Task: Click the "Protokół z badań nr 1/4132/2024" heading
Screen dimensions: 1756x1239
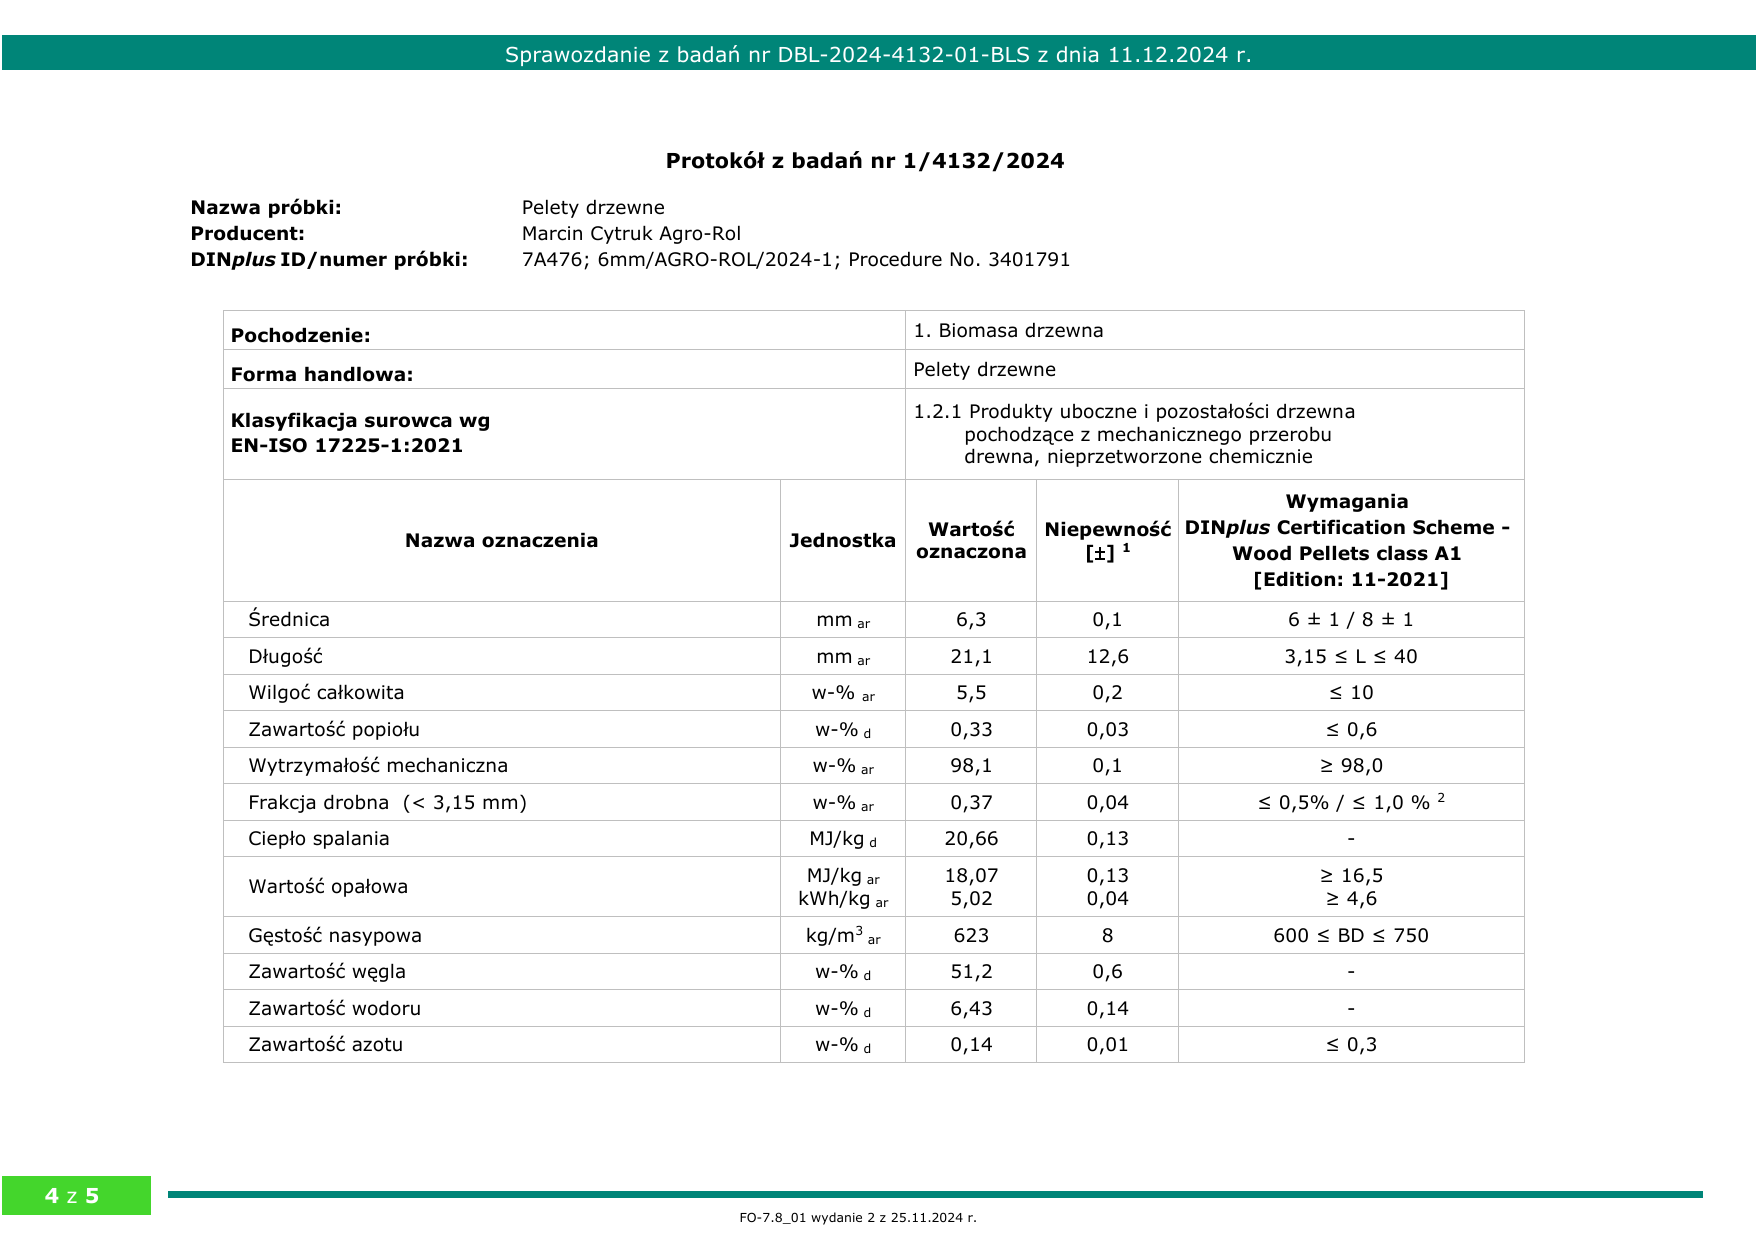Action: (x=864, y=161)
